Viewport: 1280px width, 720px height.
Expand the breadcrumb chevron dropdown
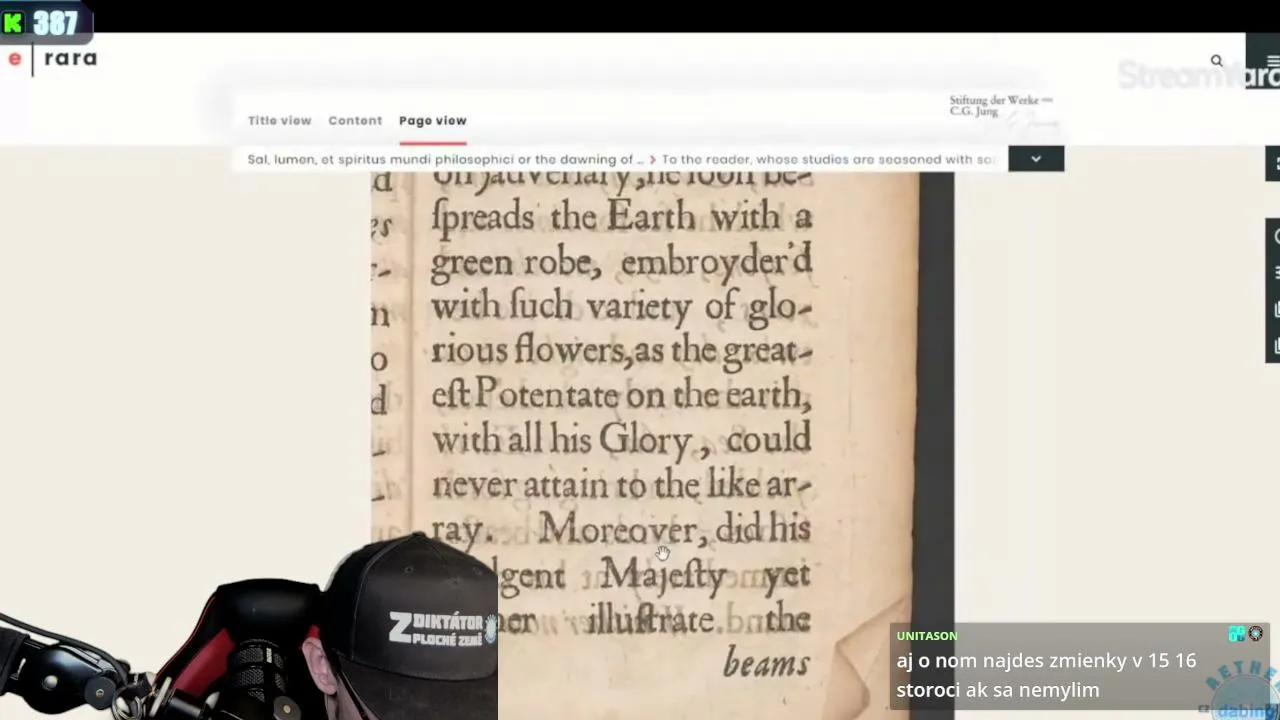click(x=1036, y=159)
